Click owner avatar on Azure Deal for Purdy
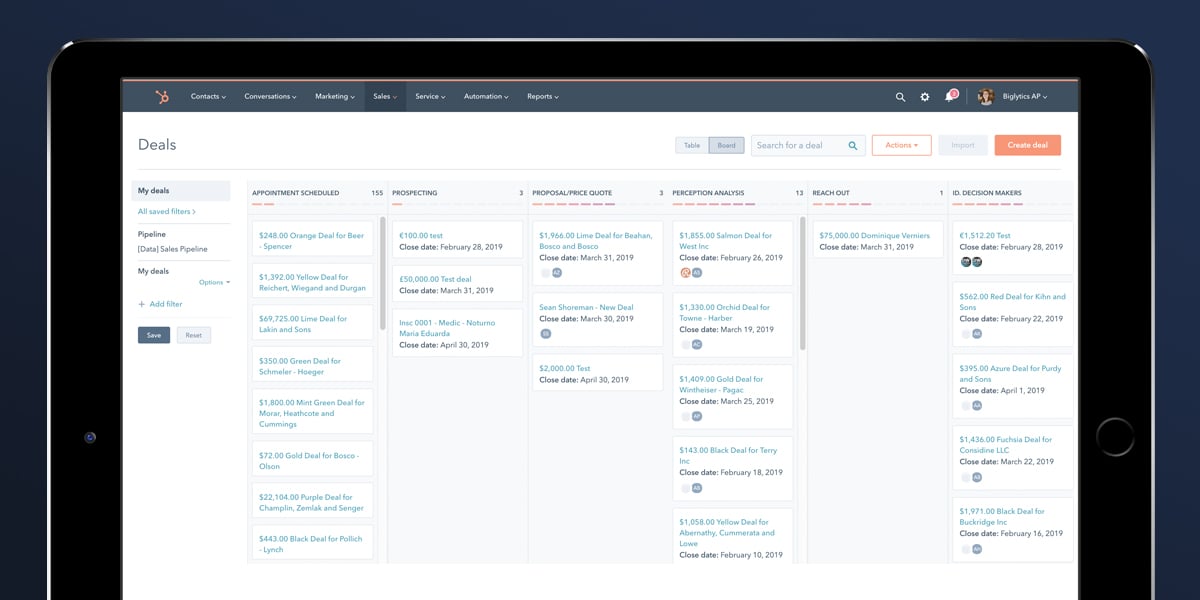The image size is (1200, 600). (x=977, y=406)
